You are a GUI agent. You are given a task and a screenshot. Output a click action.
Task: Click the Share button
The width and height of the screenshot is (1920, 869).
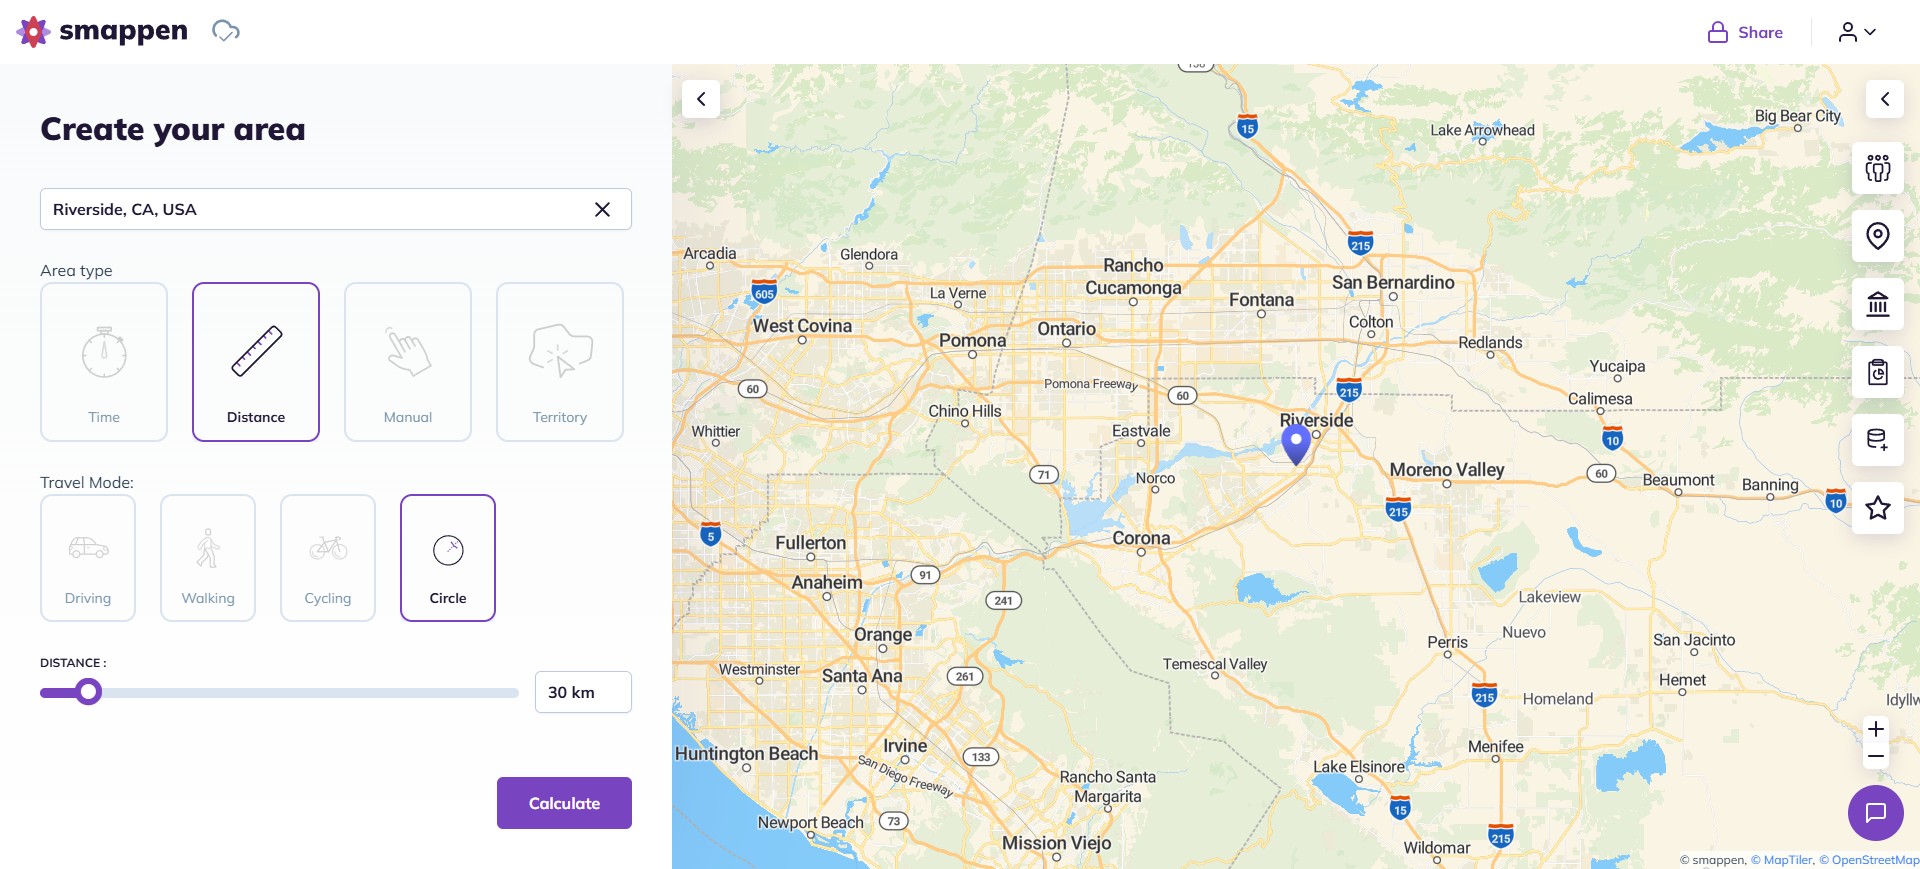click(1745, 32)
